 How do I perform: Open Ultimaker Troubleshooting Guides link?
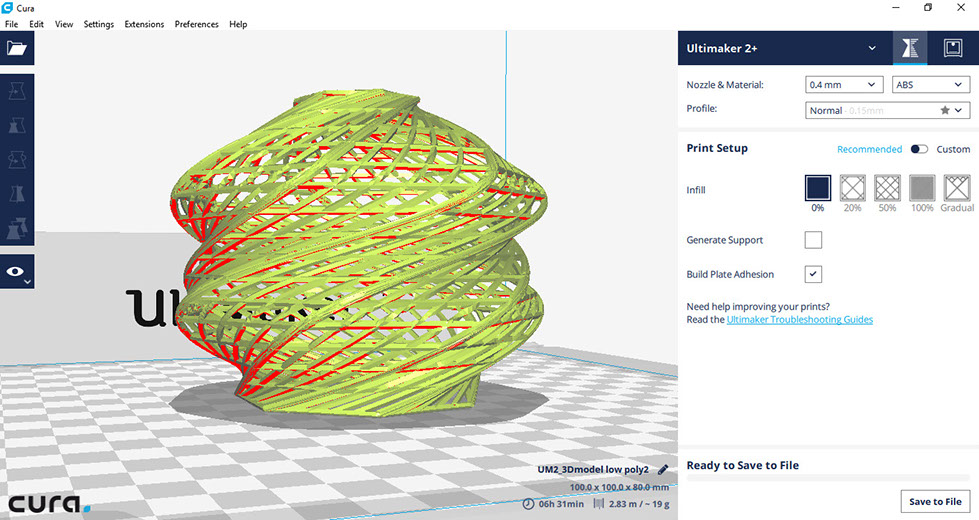(x=800, y=320)
